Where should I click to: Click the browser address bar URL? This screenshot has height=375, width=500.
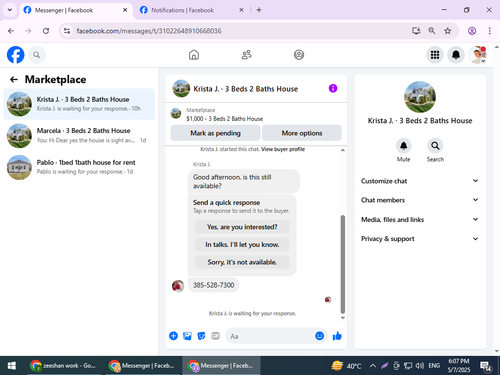[149, 31]
